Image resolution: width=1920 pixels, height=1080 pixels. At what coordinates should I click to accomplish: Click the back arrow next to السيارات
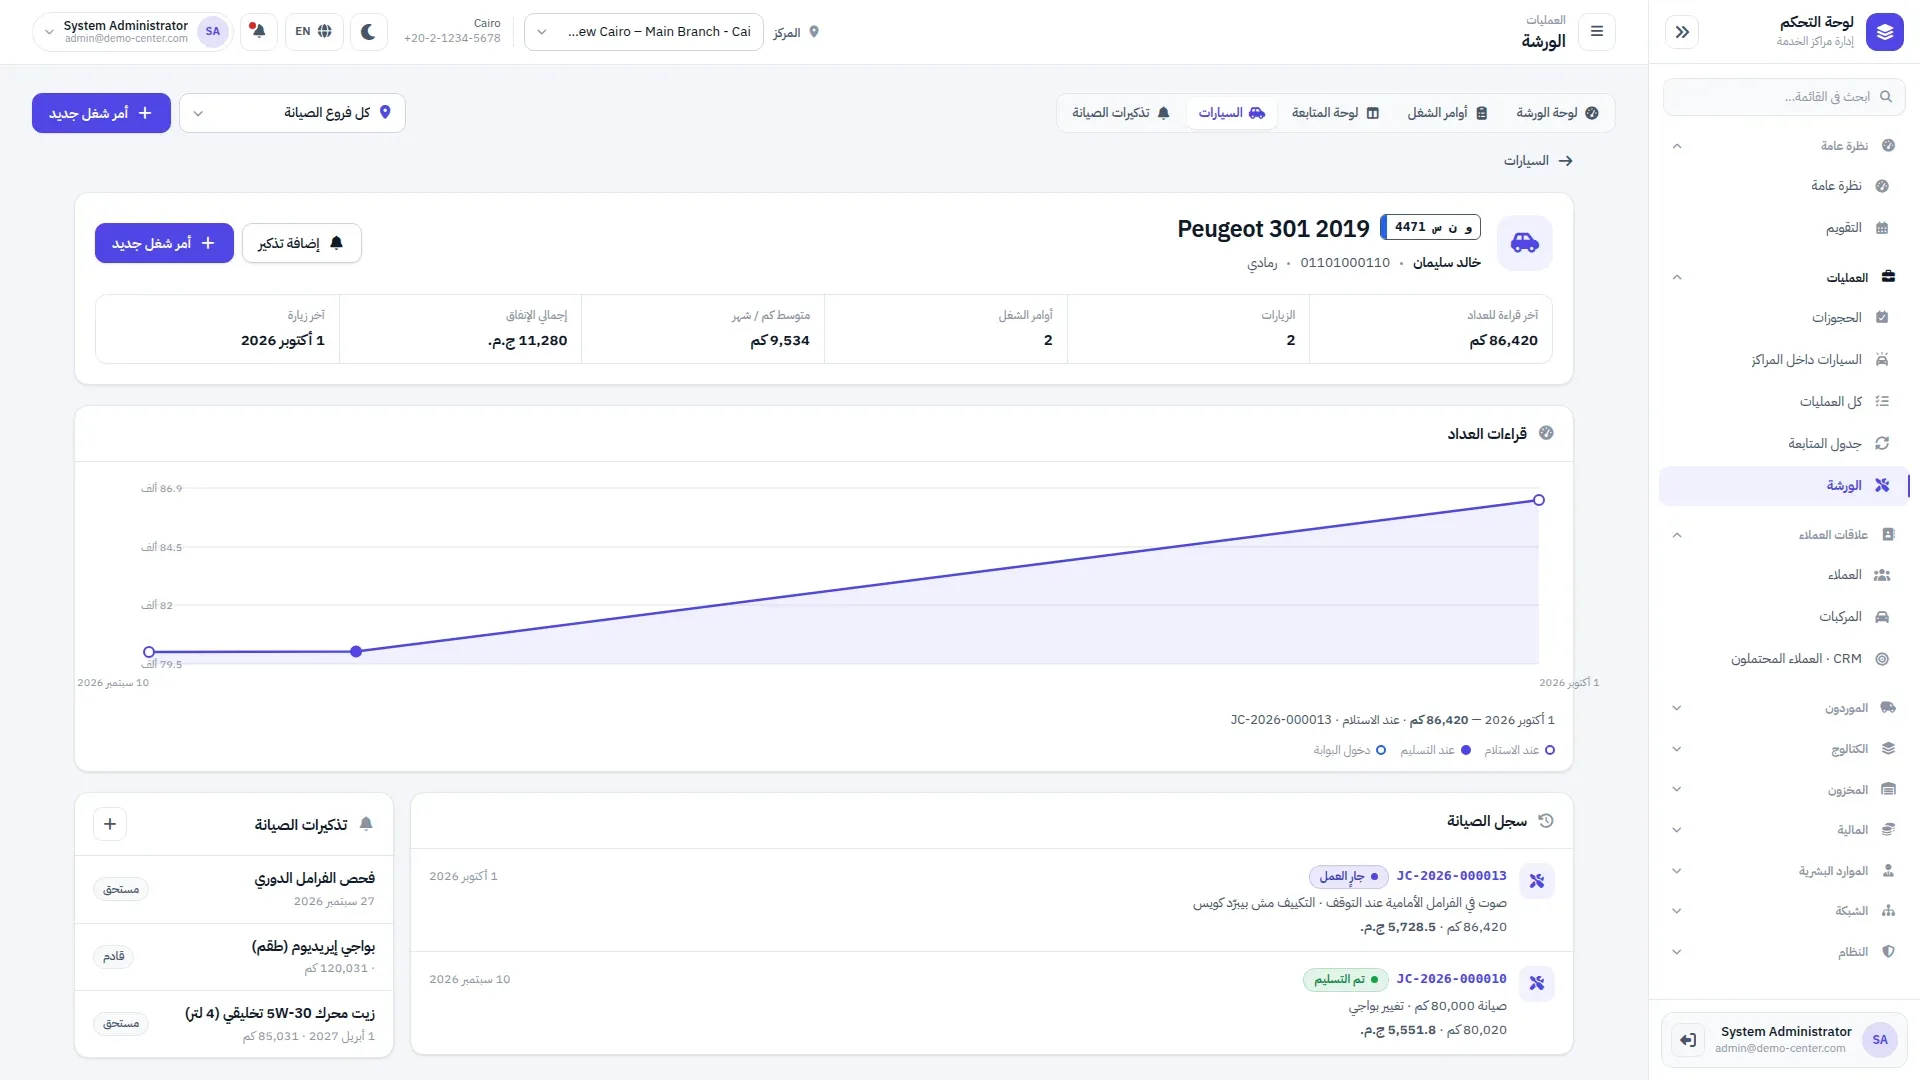click(1565, 161)
